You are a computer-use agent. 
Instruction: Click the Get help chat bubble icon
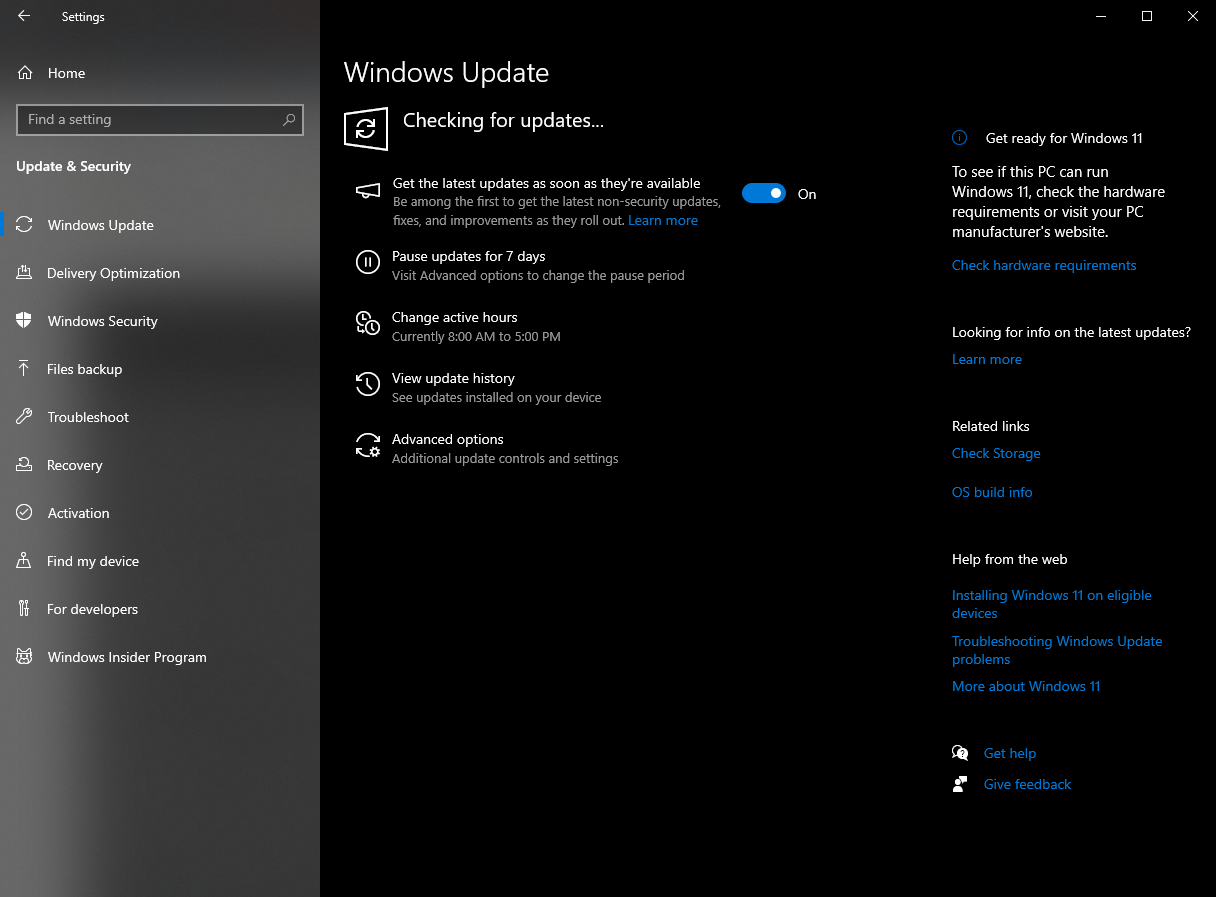(x=960, y=753)
